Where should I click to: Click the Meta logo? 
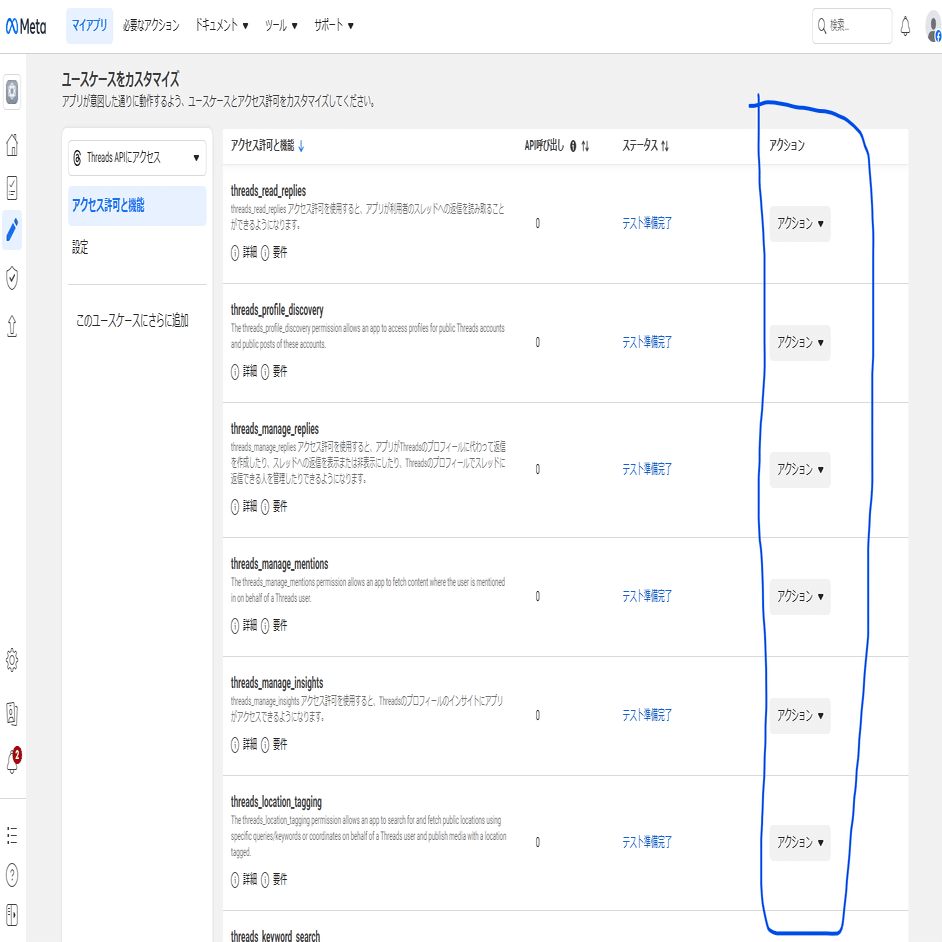[x=26, y=26]
